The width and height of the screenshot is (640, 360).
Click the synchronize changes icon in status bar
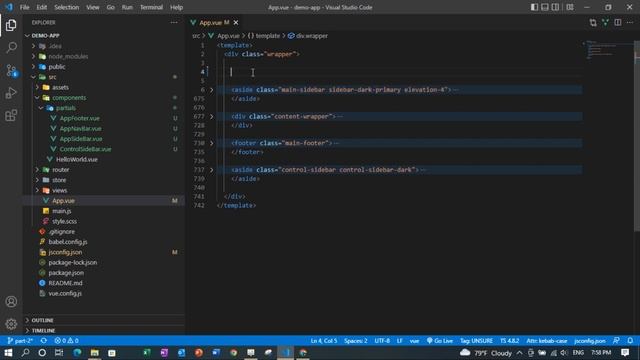(x=44, y=340)
